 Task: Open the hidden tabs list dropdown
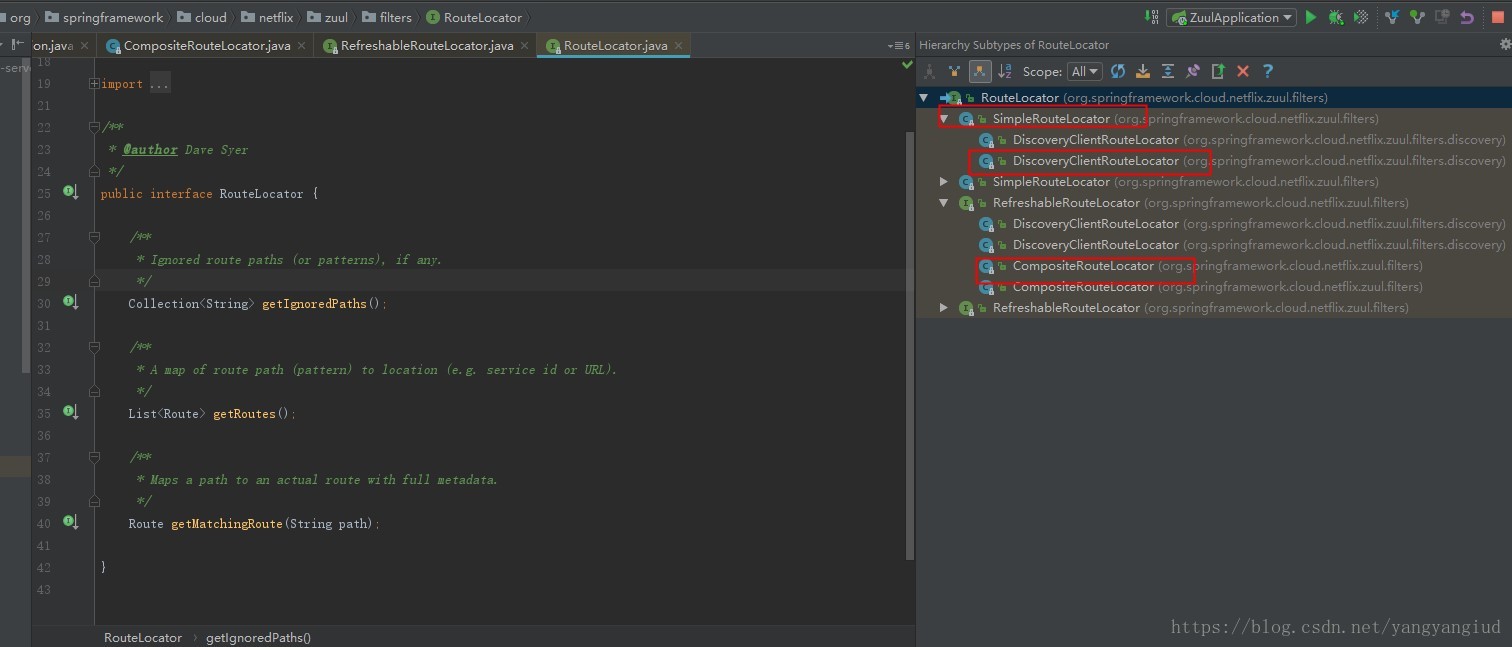(x=898, y=46)
